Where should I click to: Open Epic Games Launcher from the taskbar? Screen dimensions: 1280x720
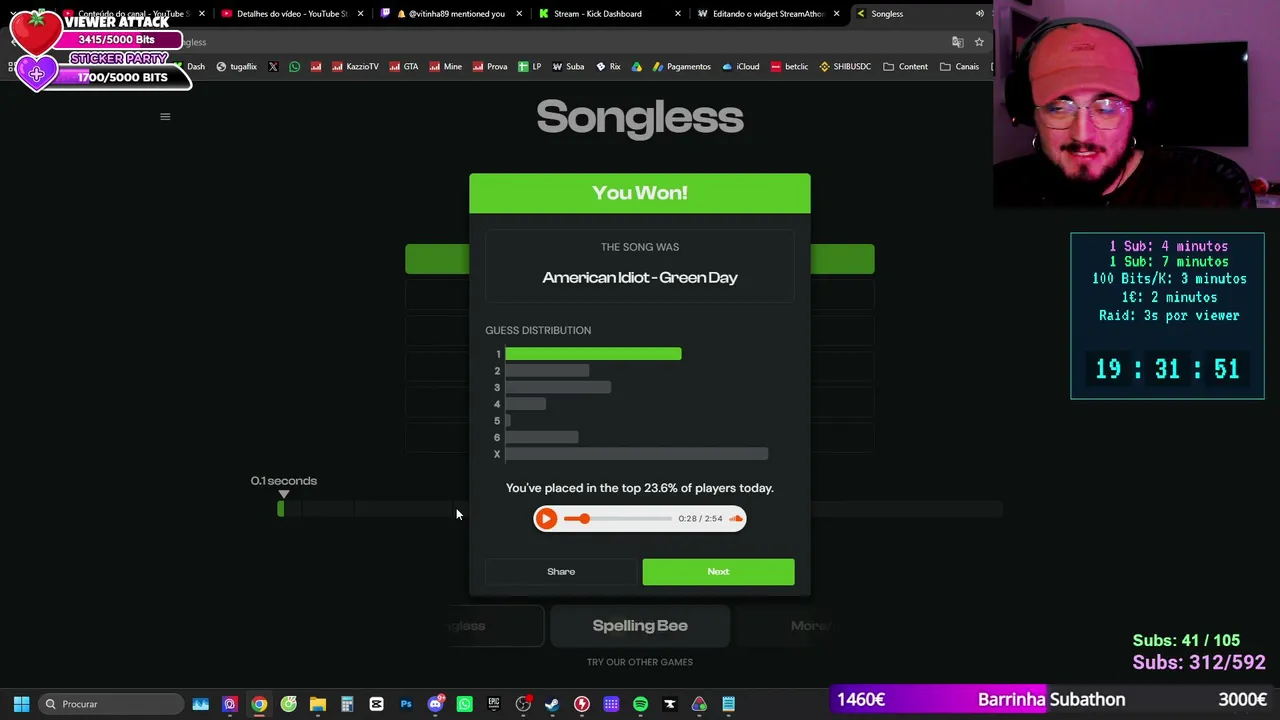(494, 704)
